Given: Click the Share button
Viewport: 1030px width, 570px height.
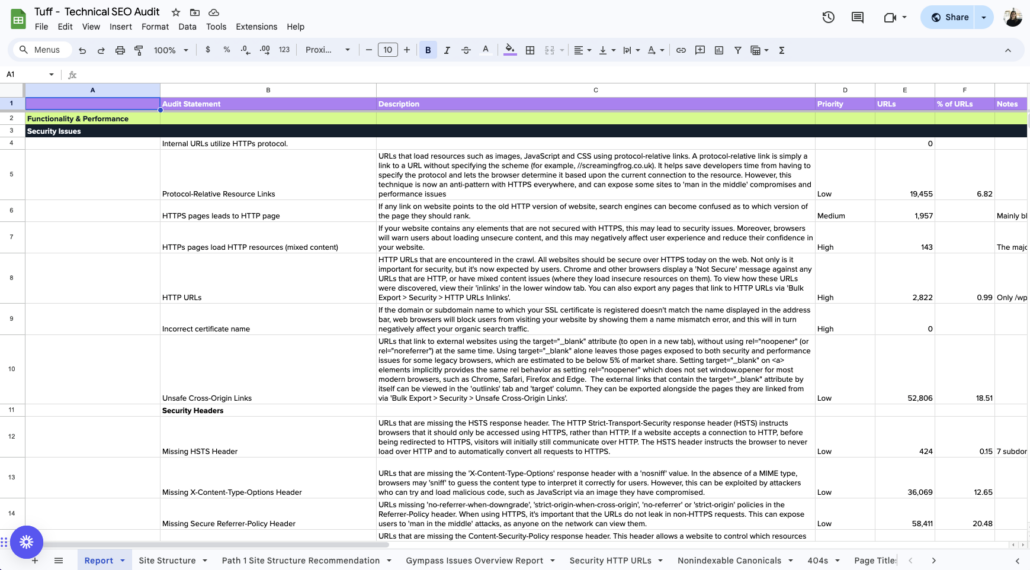Looking at the screenshot, I should (949, 17).
